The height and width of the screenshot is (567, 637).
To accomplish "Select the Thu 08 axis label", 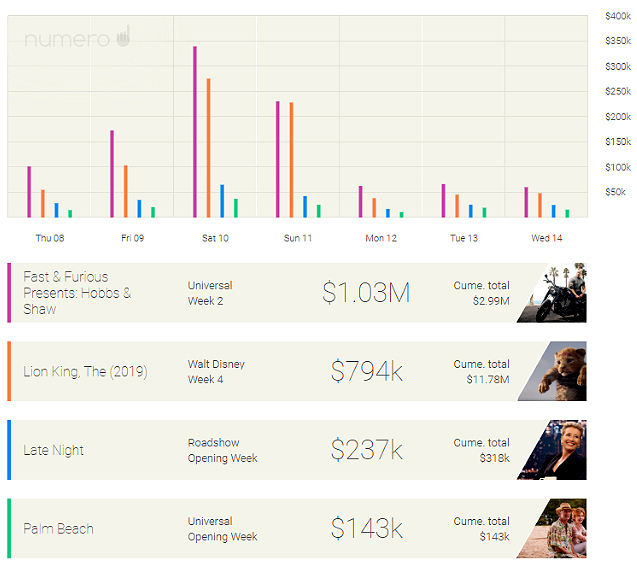I will 50,238.
